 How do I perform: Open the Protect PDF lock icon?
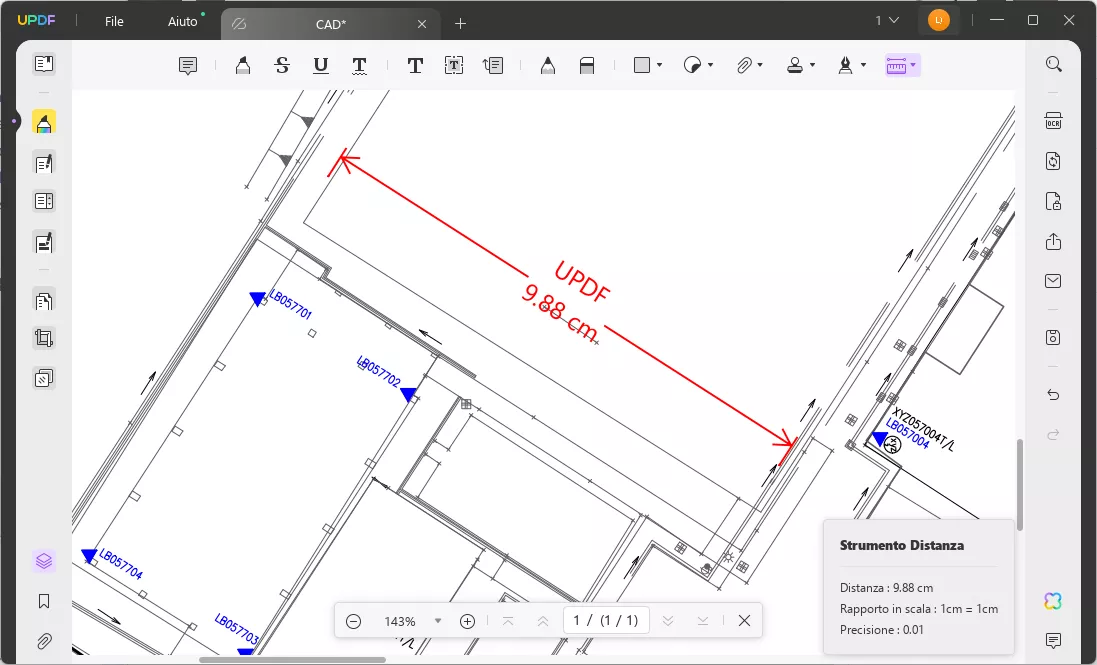(x=1054, y=201)
